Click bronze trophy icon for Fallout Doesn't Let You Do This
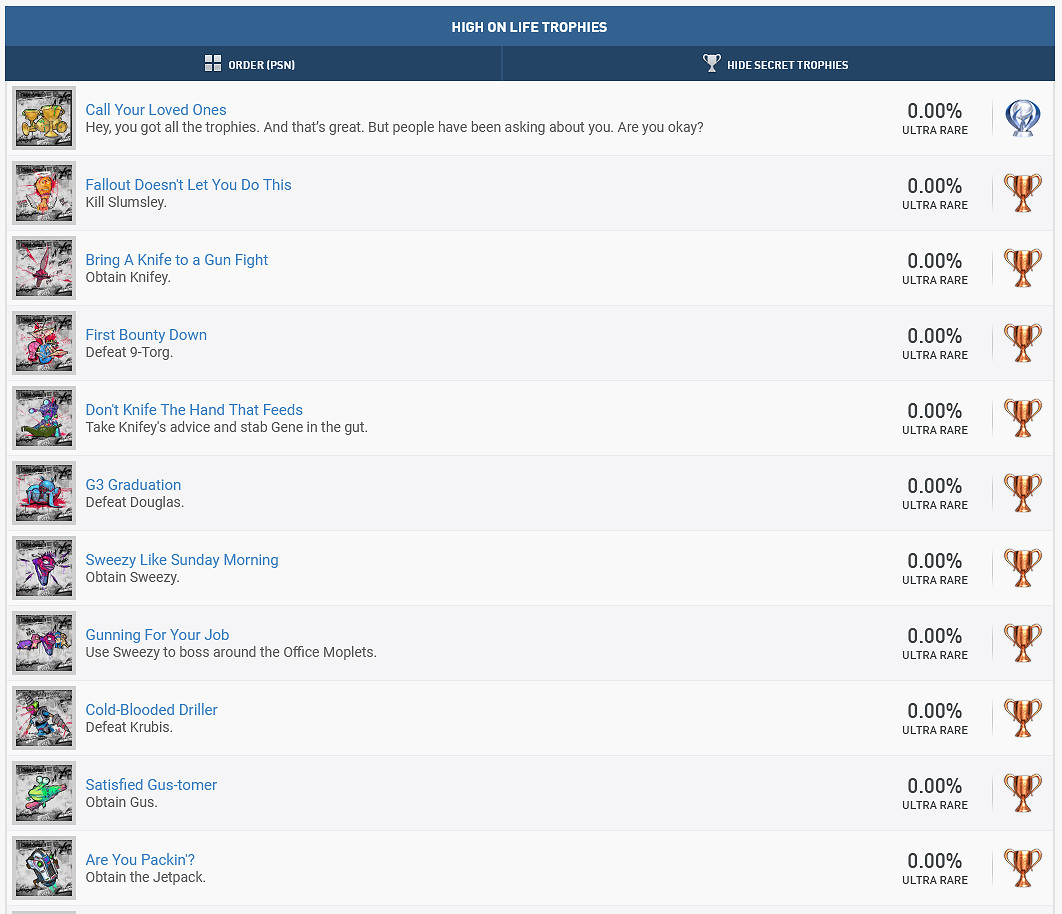 (1022, 193)
